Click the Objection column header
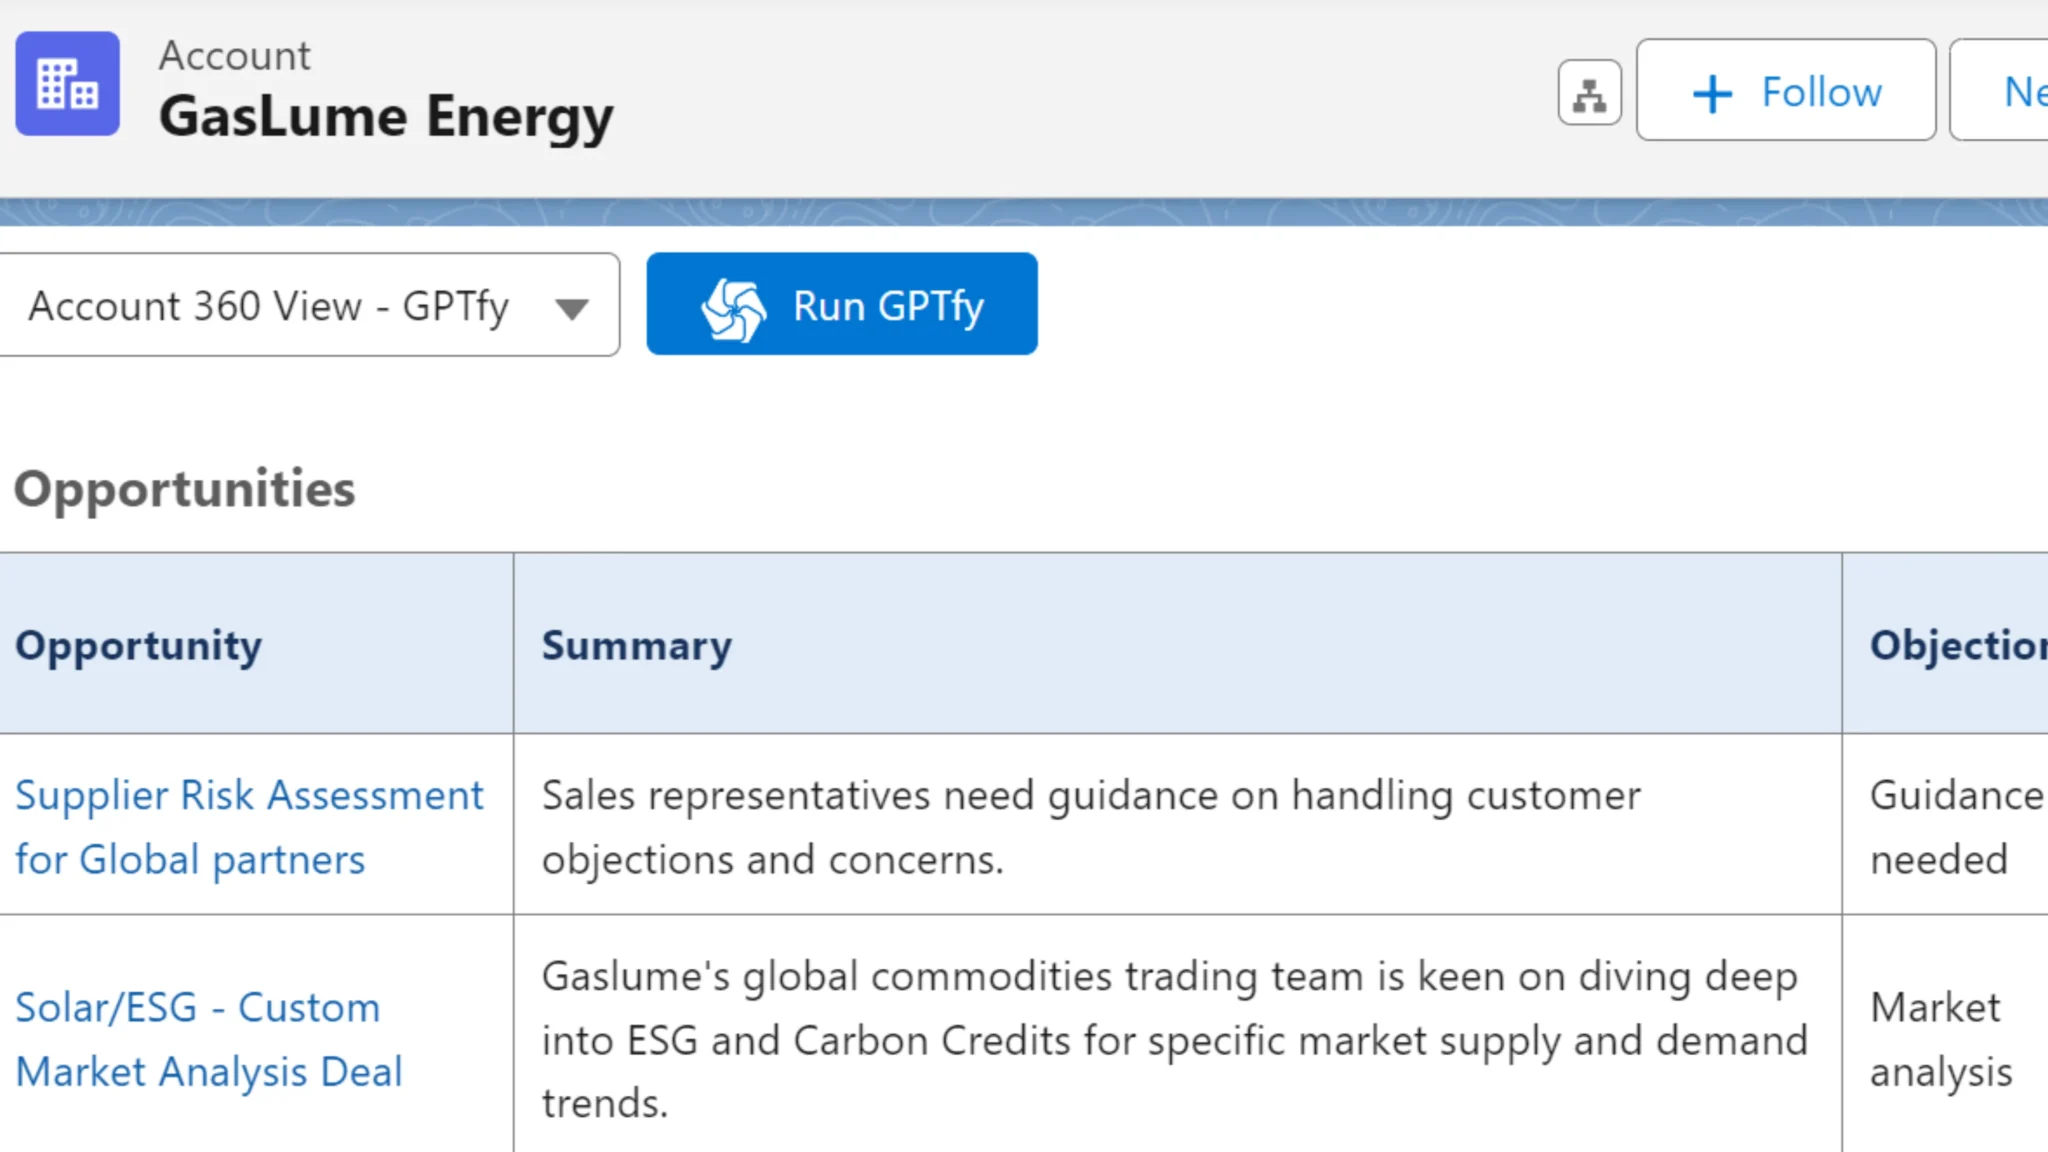The height and width of the screenshot is (1152, 2048). [x=1953, y=646]
